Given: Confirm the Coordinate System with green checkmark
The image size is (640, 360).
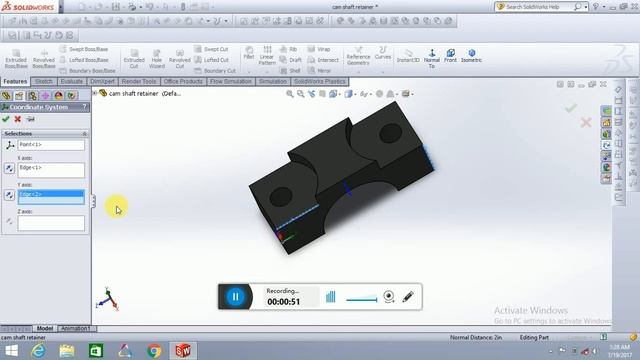Looking at the screenshot, I should (x=6, y=119).
